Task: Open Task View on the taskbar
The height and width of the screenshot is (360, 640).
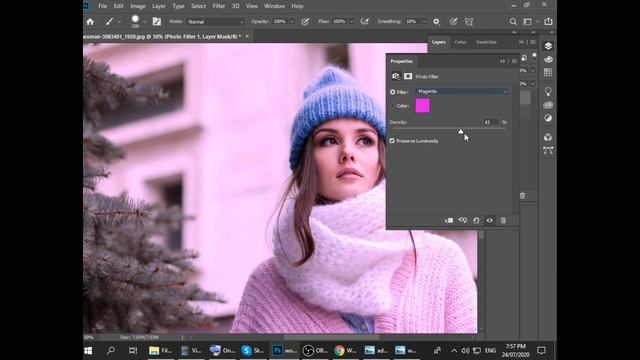Action: 133,350
